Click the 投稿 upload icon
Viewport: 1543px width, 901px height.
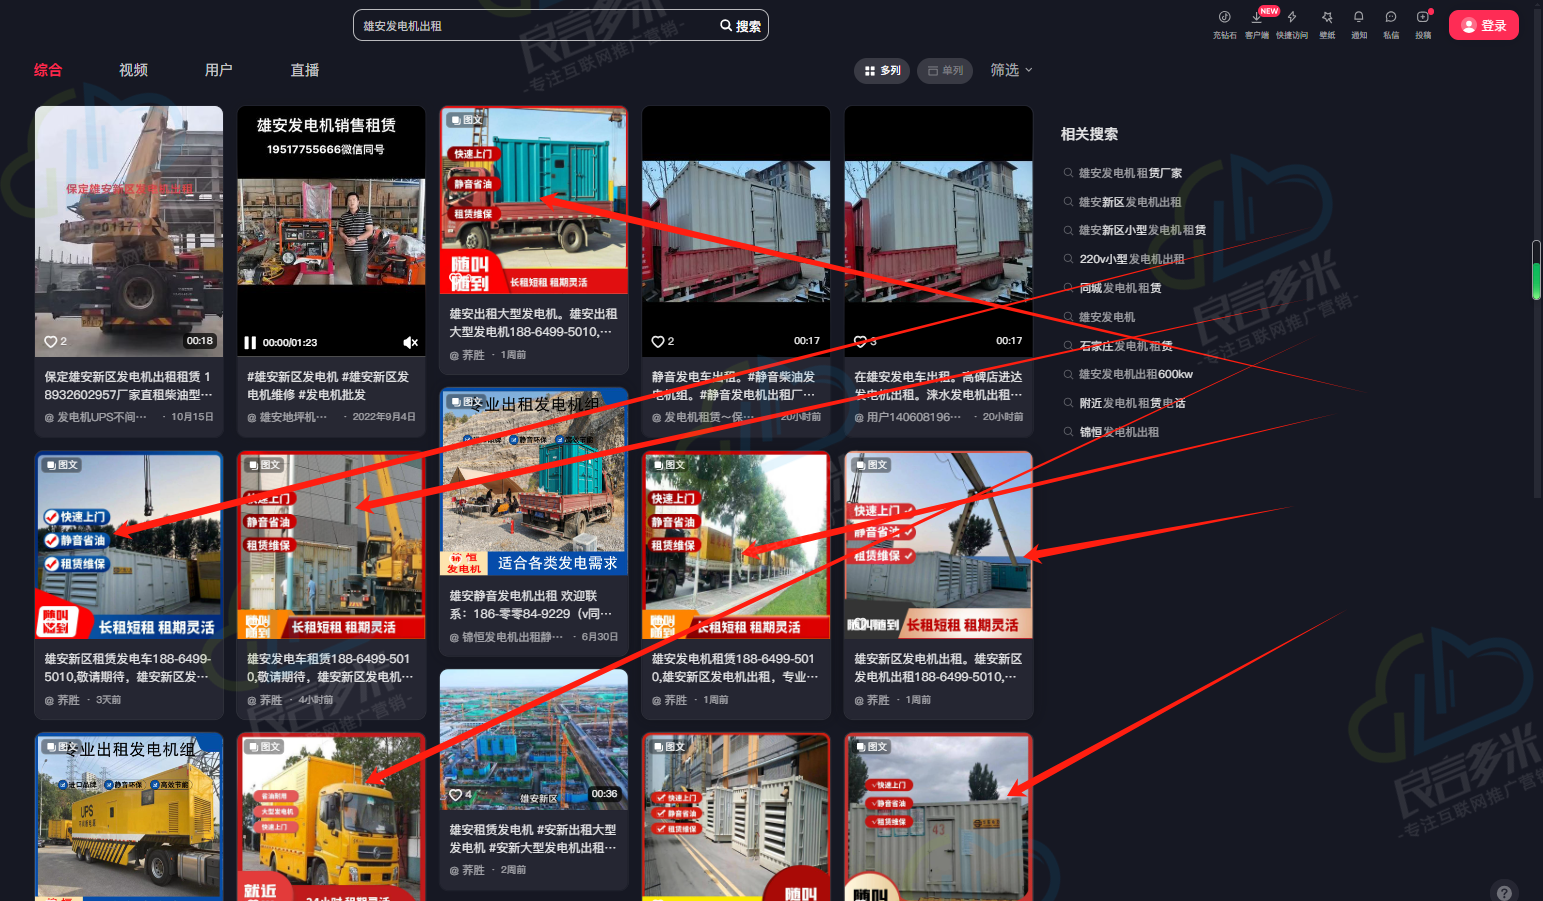pyautogui.click(x=1422, y=18)
